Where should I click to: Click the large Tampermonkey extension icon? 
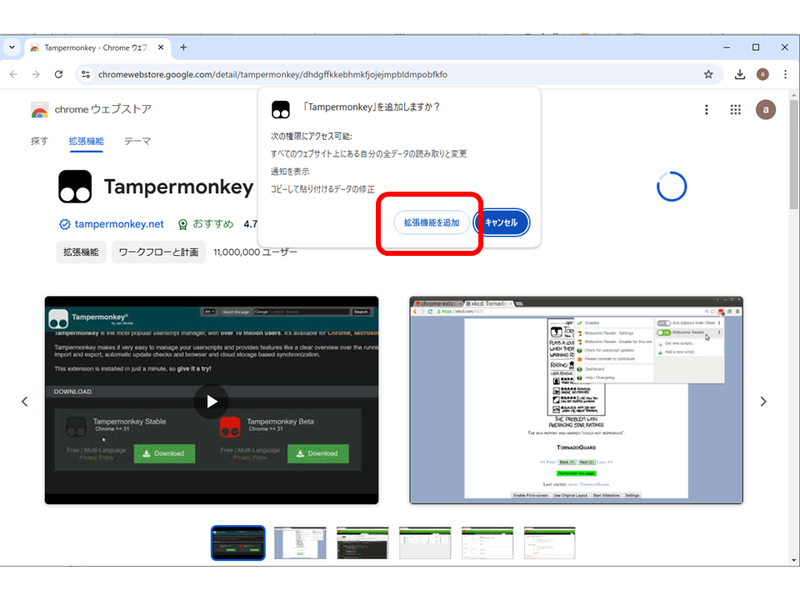coord(75,187)
